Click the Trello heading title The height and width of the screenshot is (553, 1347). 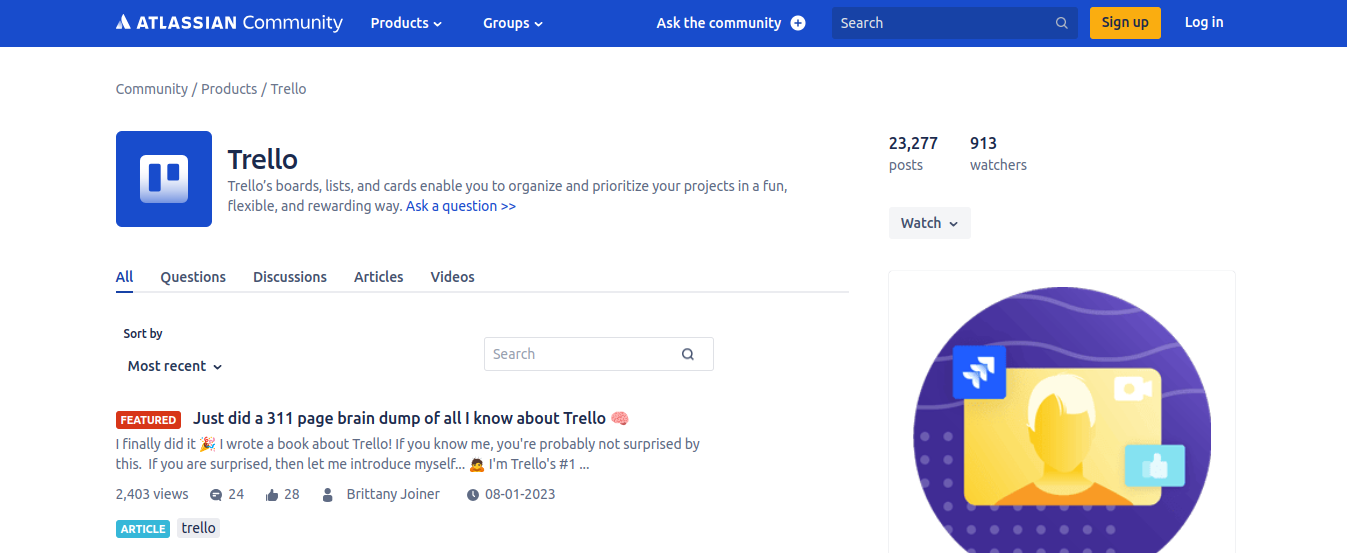coord(263,159)
